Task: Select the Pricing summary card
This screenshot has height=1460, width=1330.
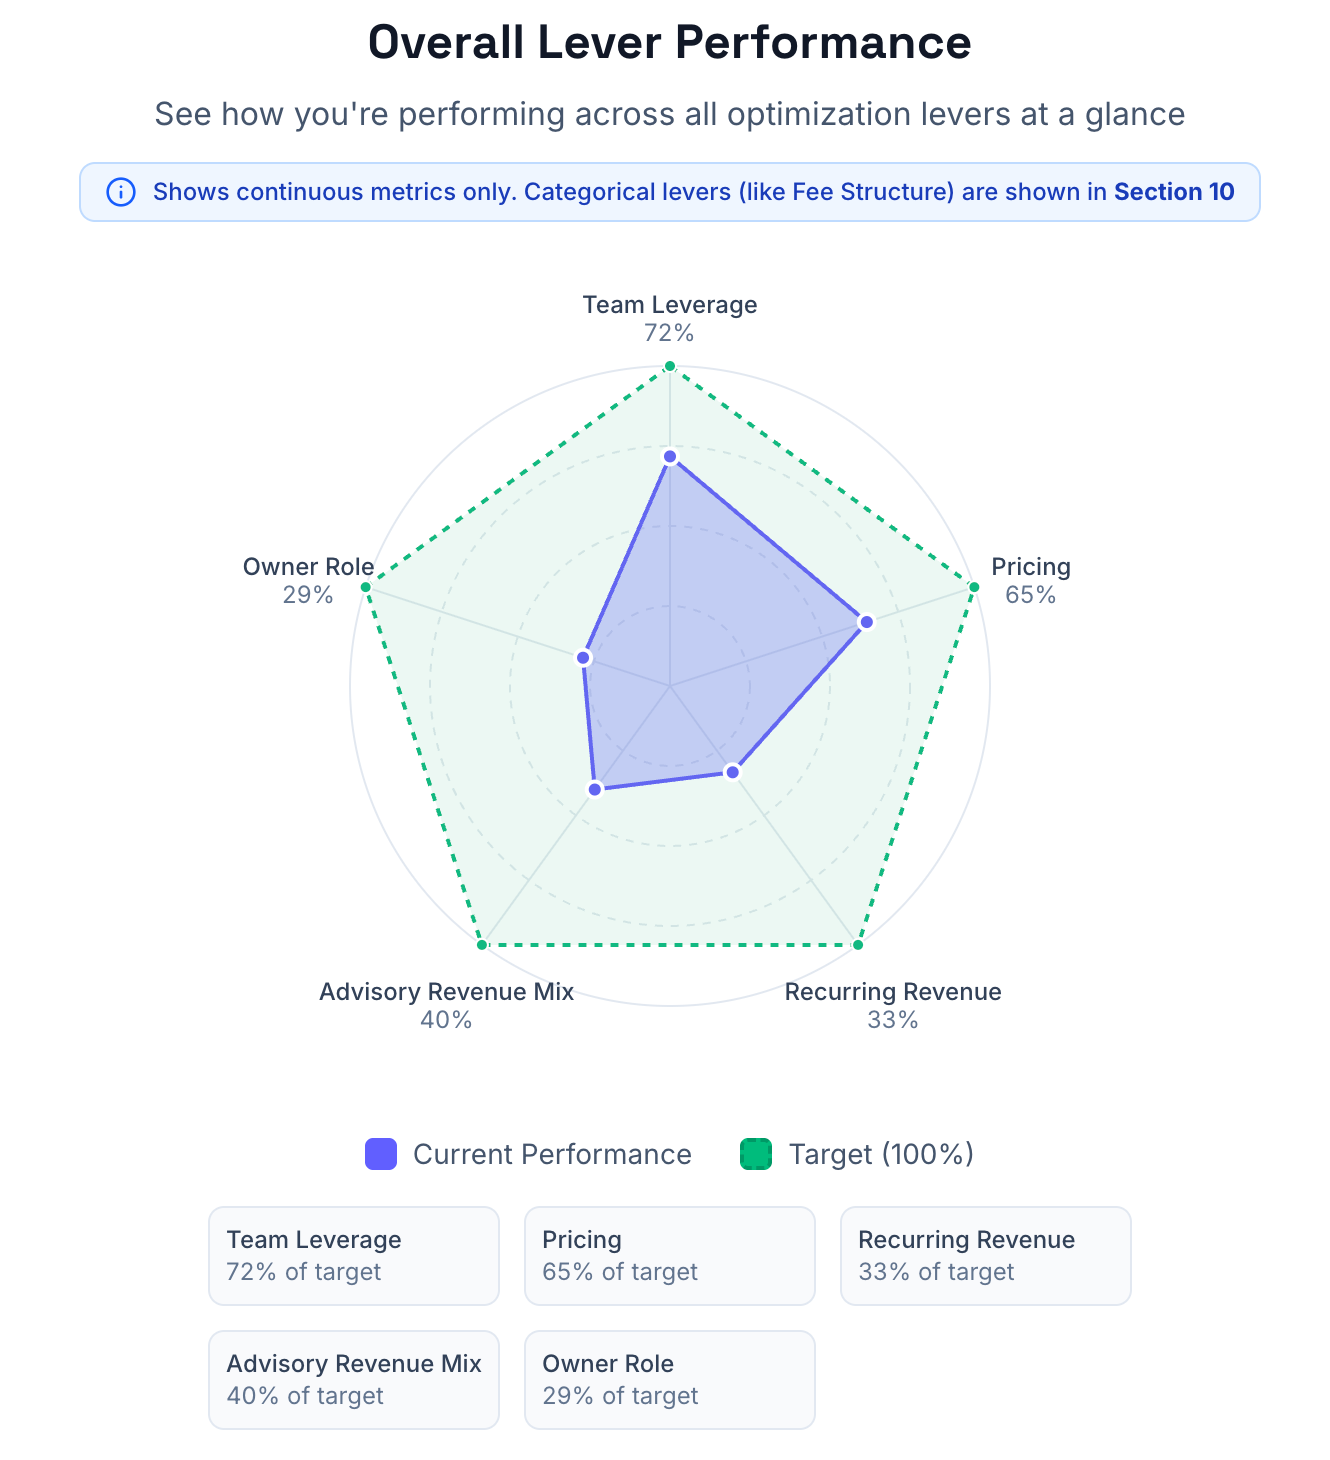Action: point(670,1255)
